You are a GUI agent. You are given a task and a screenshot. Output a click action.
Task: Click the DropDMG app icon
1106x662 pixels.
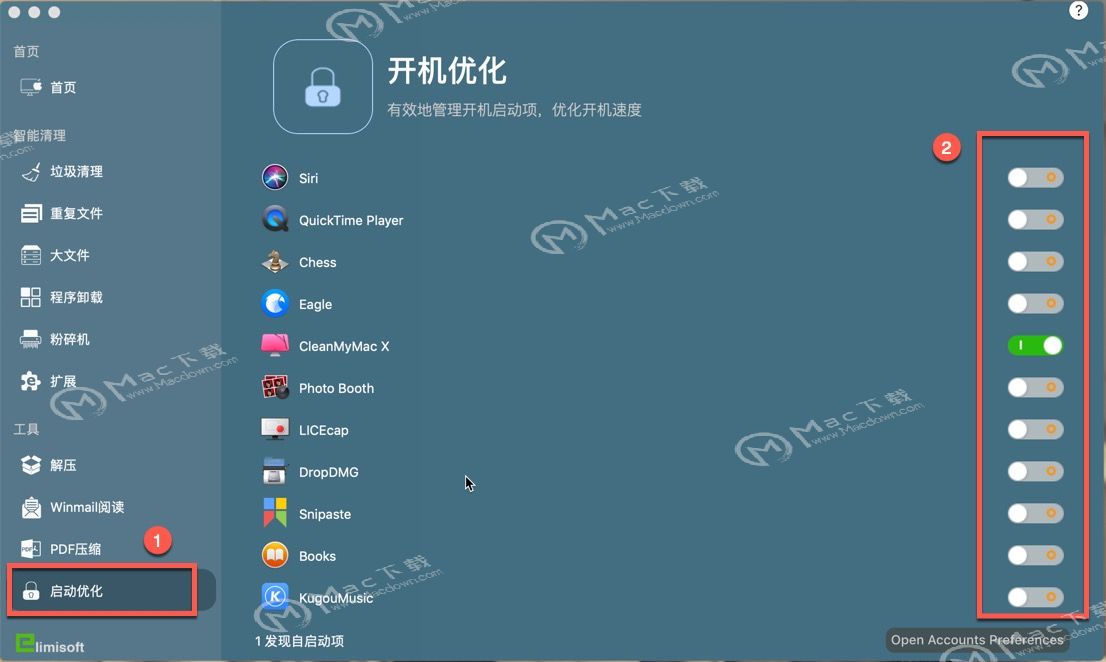275,472
